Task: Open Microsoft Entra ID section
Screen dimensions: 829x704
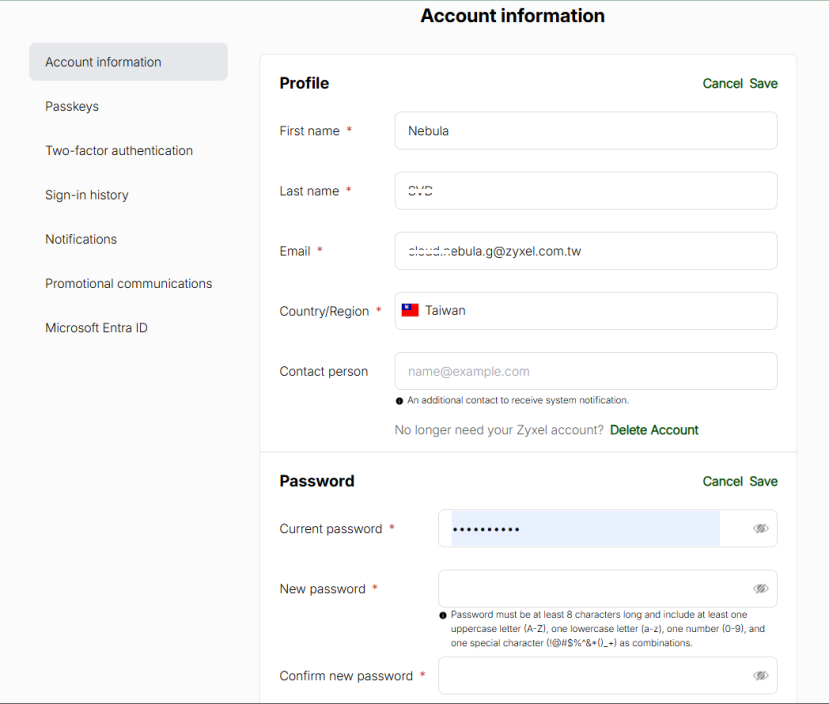Action: coord(96,328)
